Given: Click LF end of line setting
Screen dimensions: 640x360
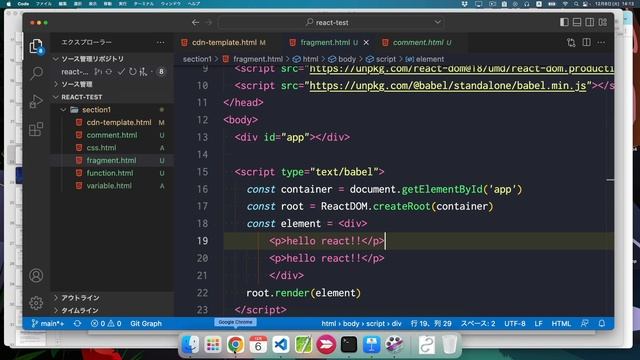Looking at the screenshot, I should point(538,324).
